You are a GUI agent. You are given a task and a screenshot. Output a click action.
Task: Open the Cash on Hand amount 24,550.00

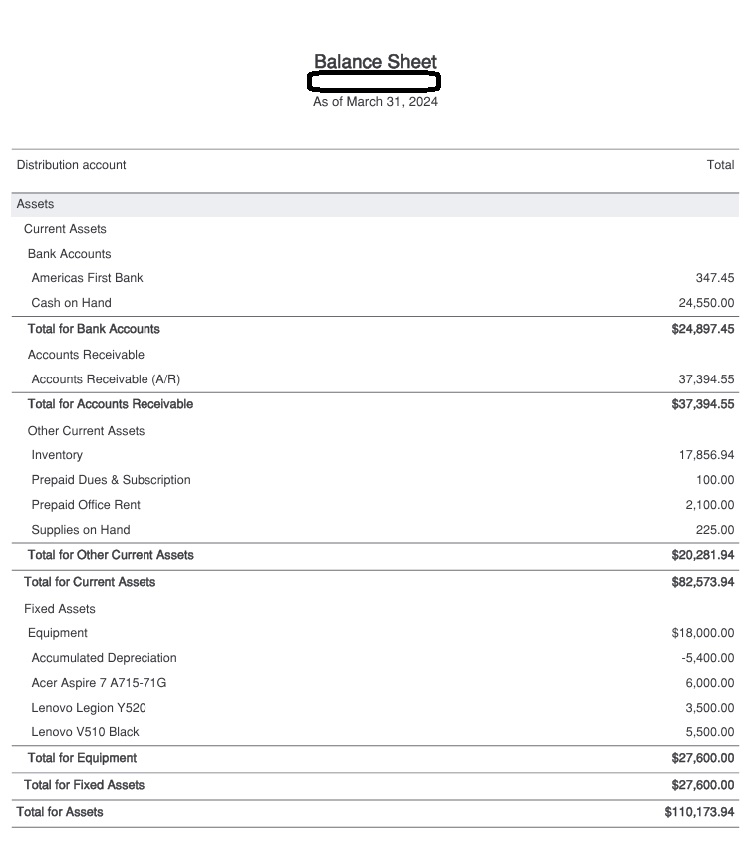706,303
